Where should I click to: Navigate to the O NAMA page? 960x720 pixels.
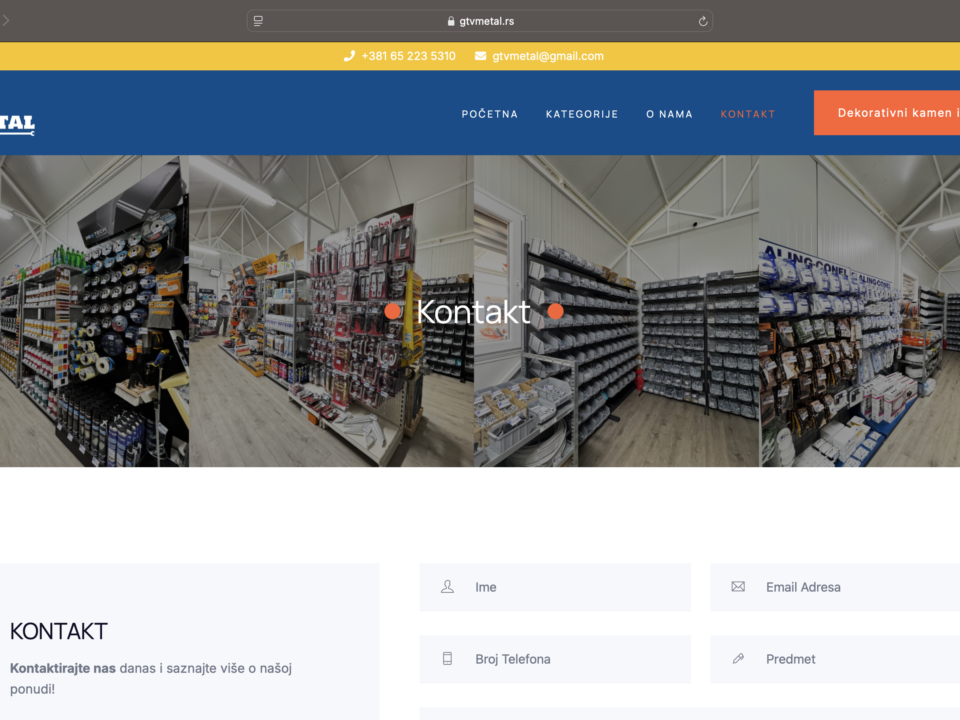coord(669,114)
